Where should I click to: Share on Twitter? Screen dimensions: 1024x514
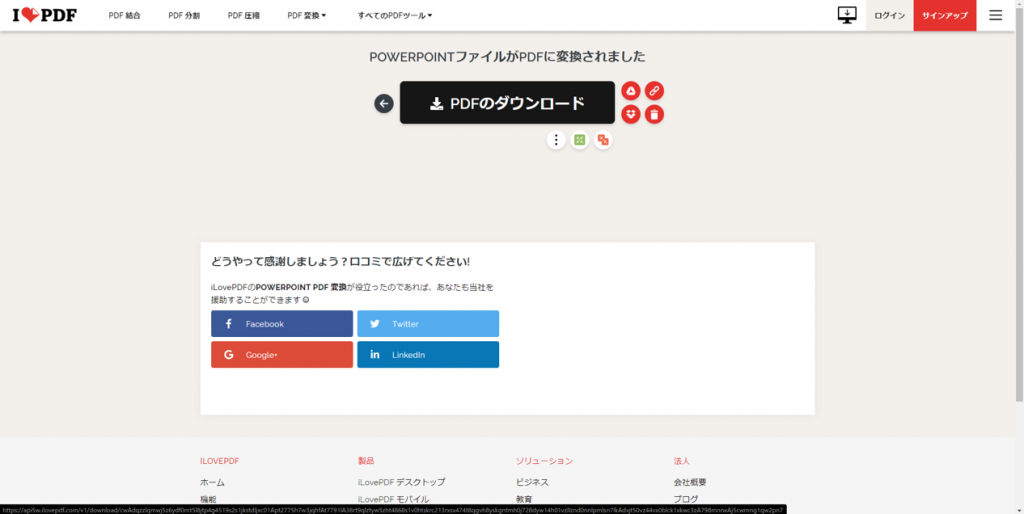[428, 324]
